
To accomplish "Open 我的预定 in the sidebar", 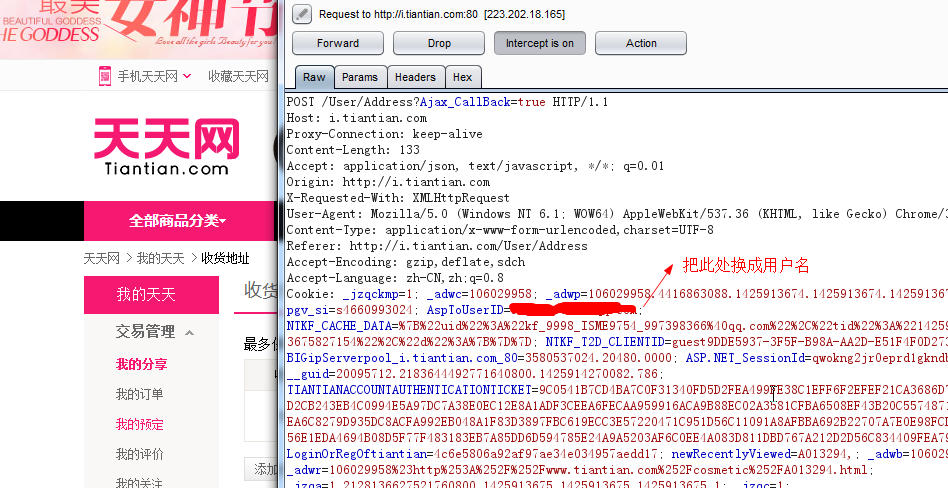I will click(140, 424).
